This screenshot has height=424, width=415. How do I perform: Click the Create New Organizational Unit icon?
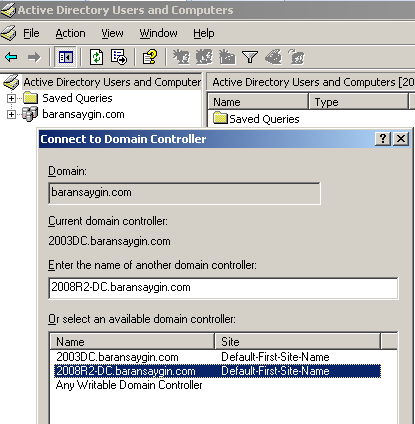[x=227, y=57]
